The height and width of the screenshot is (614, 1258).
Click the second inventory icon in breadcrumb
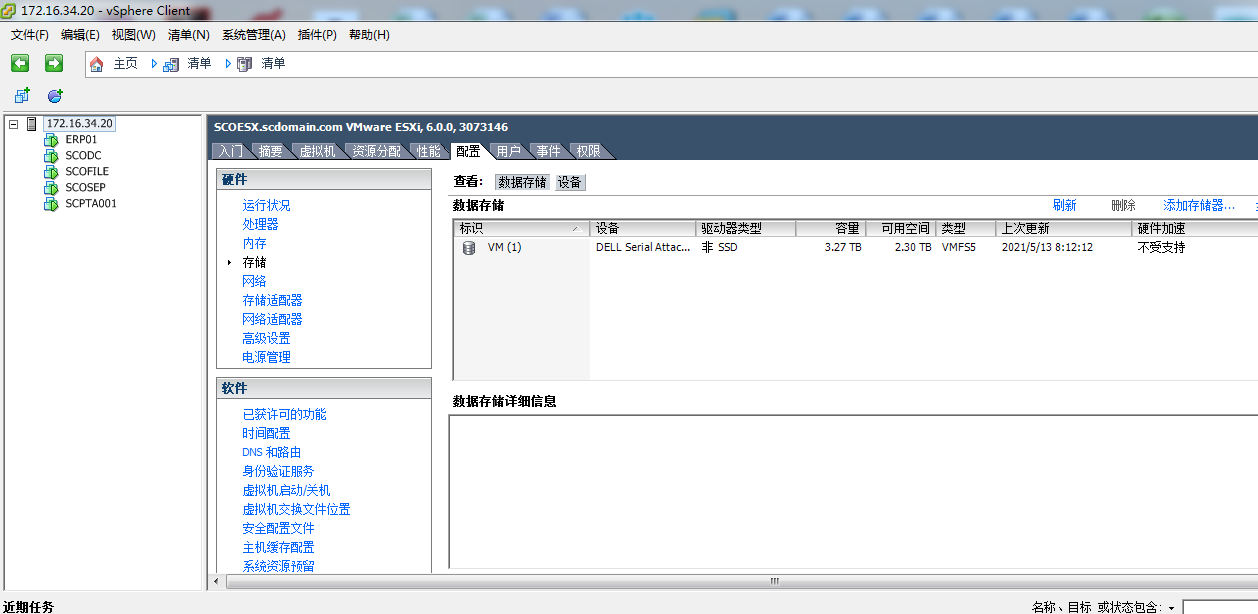point(244,64)
